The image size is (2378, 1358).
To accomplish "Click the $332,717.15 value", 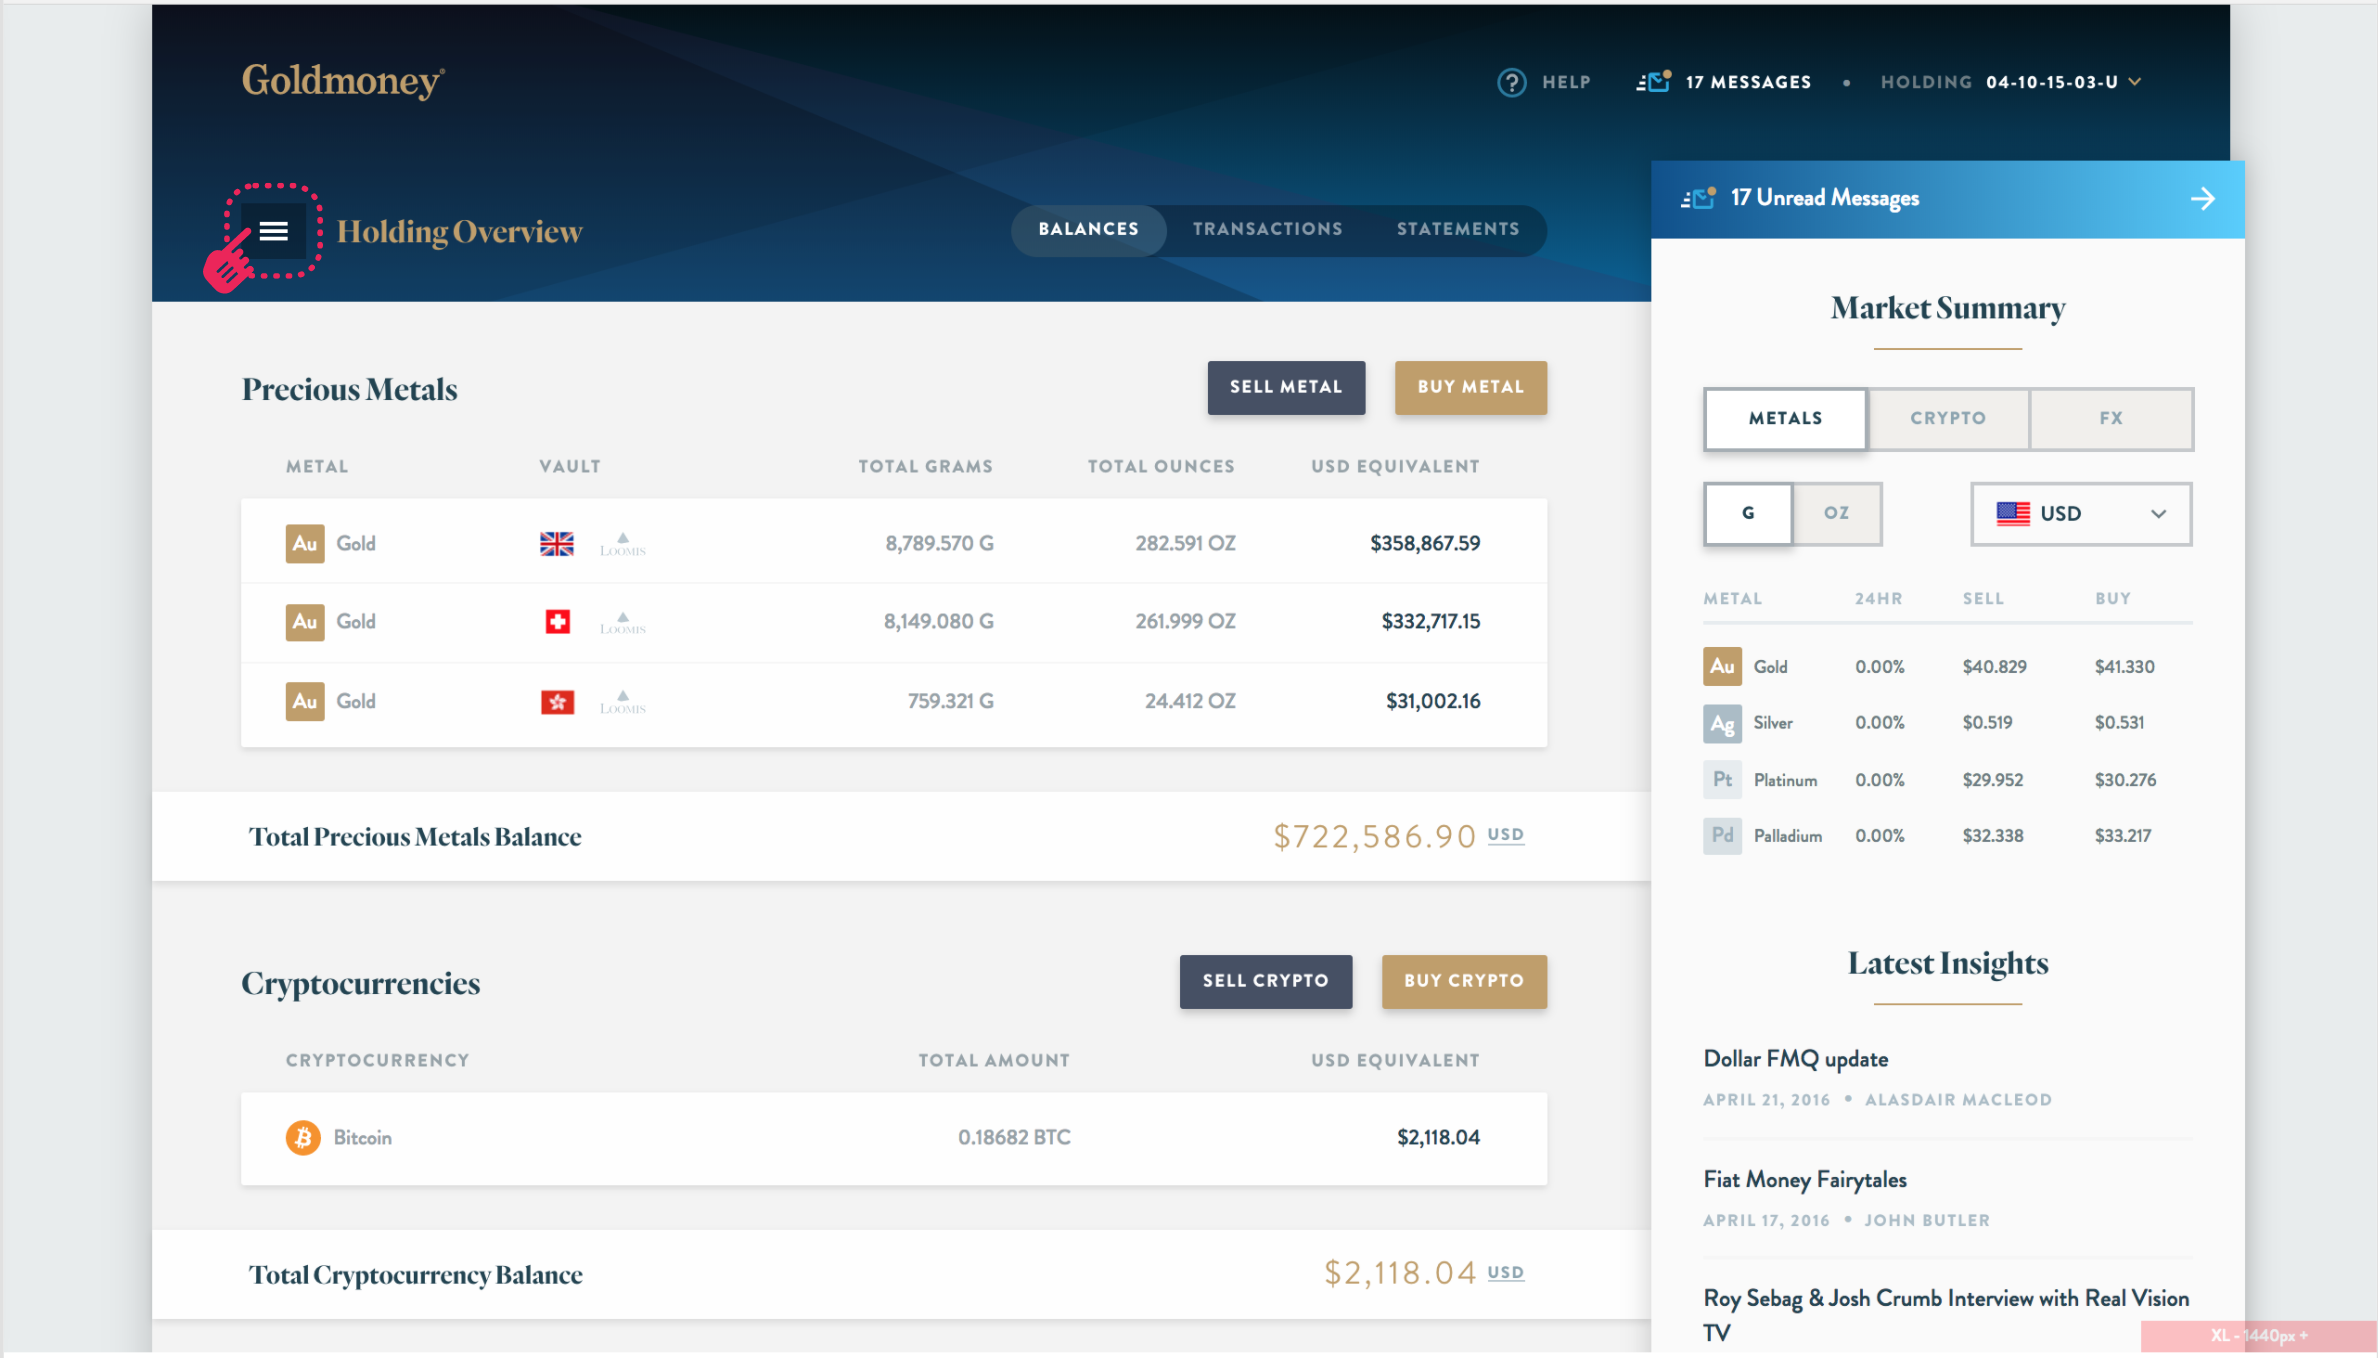I will pyautogui.click(x=1431, y=621).
